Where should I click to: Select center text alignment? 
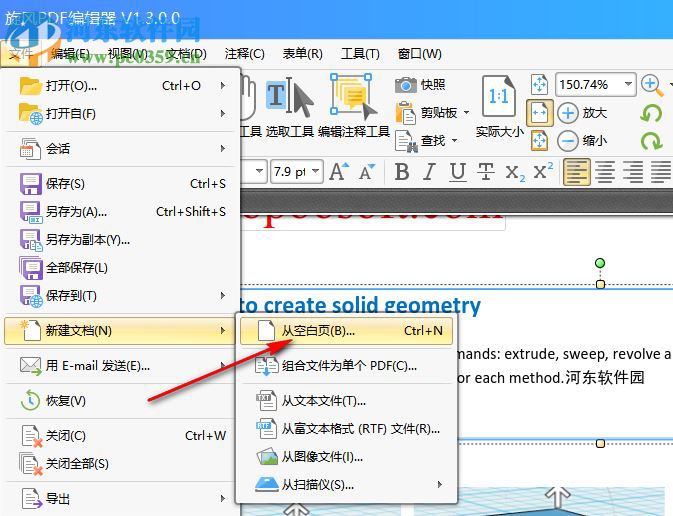click(x=604, y=172)
